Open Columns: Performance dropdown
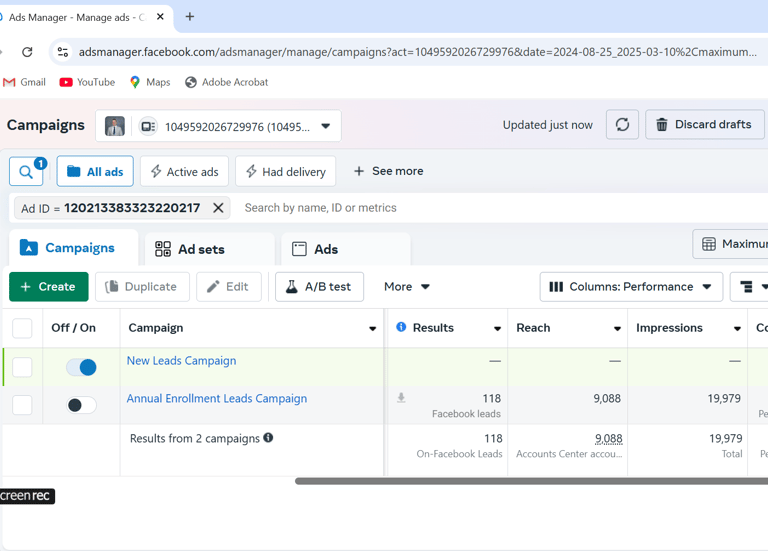 [631, 287]
